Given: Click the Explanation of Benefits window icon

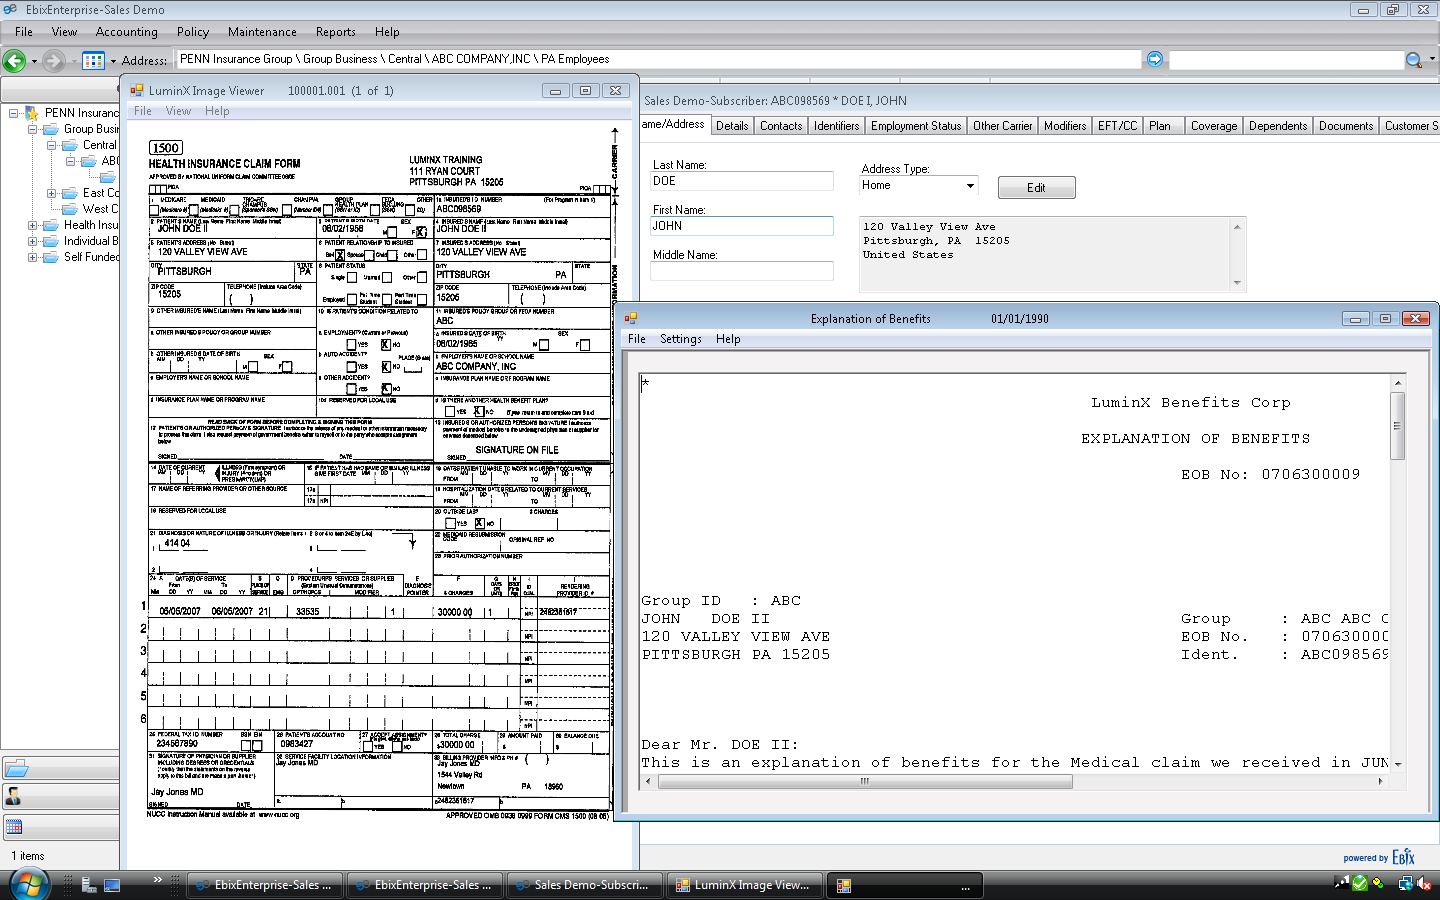Looking at the screenshot, I should click(631, 318).
